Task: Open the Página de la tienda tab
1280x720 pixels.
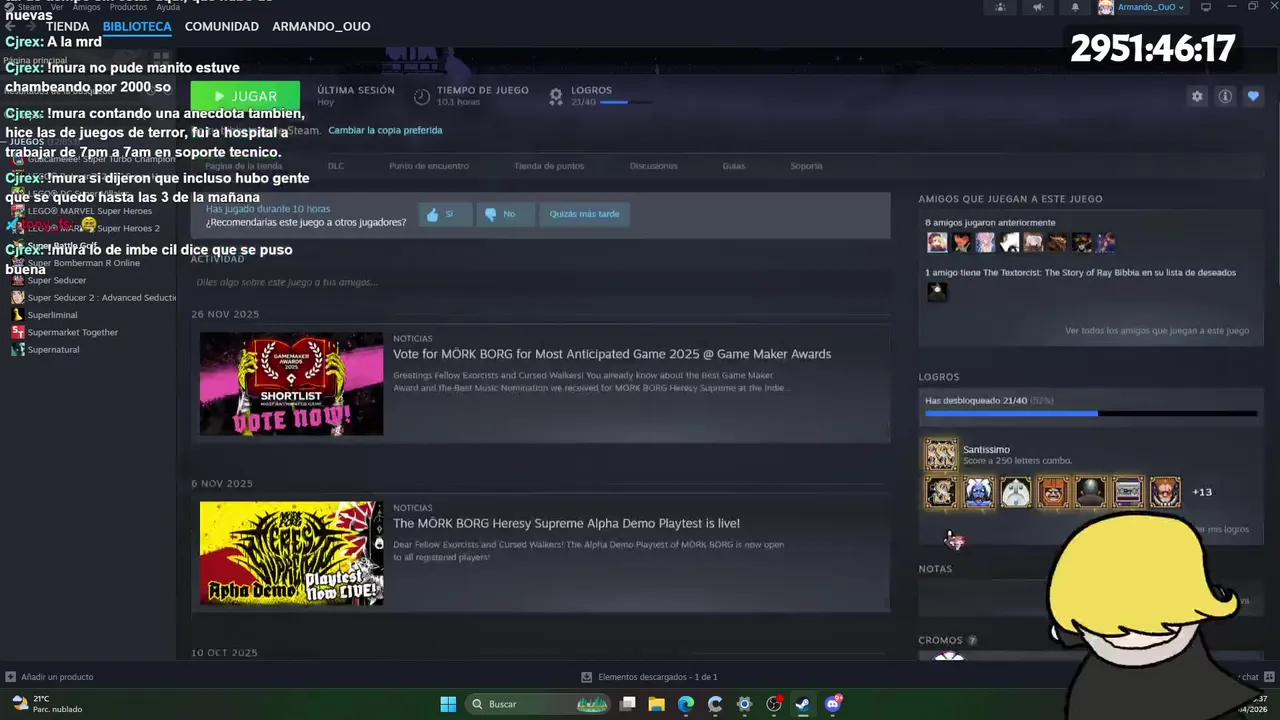Action: coord(243,166)
